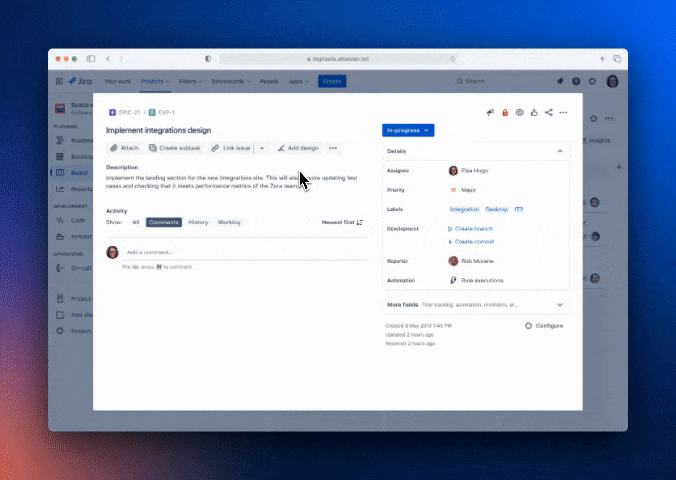Select the History activity tab

[x=198, y=222]
